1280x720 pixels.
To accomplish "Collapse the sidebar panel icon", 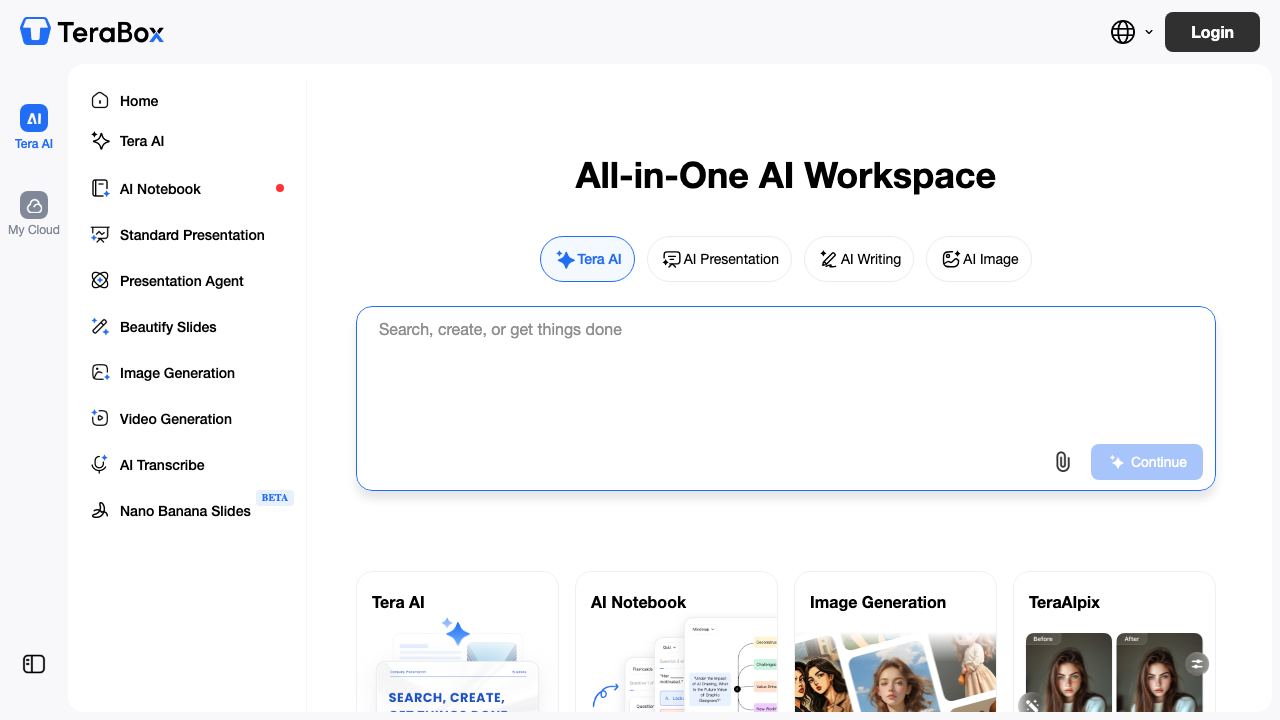I will click(x=34, y=664).
